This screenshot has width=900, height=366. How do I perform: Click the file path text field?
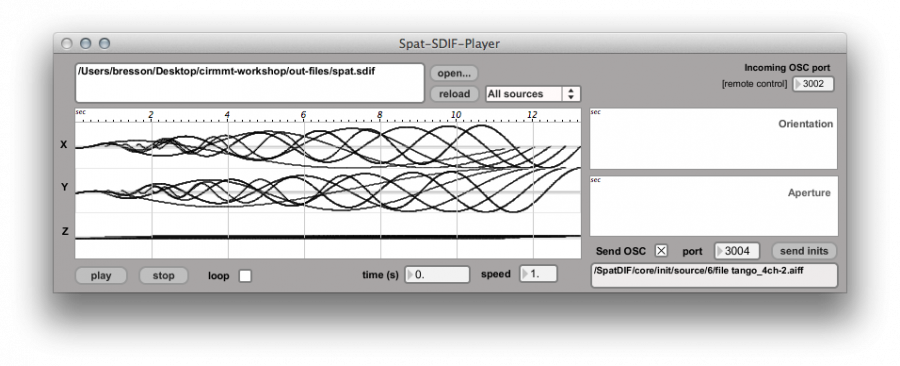coord(250,83)
